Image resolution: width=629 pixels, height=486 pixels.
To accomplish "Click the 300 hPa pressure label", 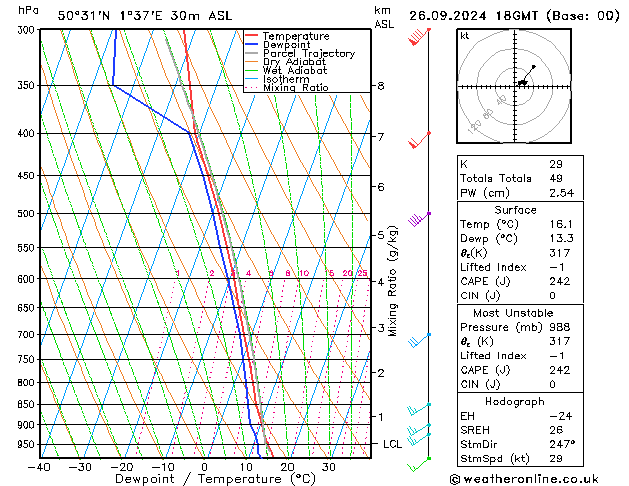I will (x=28, y=30).
